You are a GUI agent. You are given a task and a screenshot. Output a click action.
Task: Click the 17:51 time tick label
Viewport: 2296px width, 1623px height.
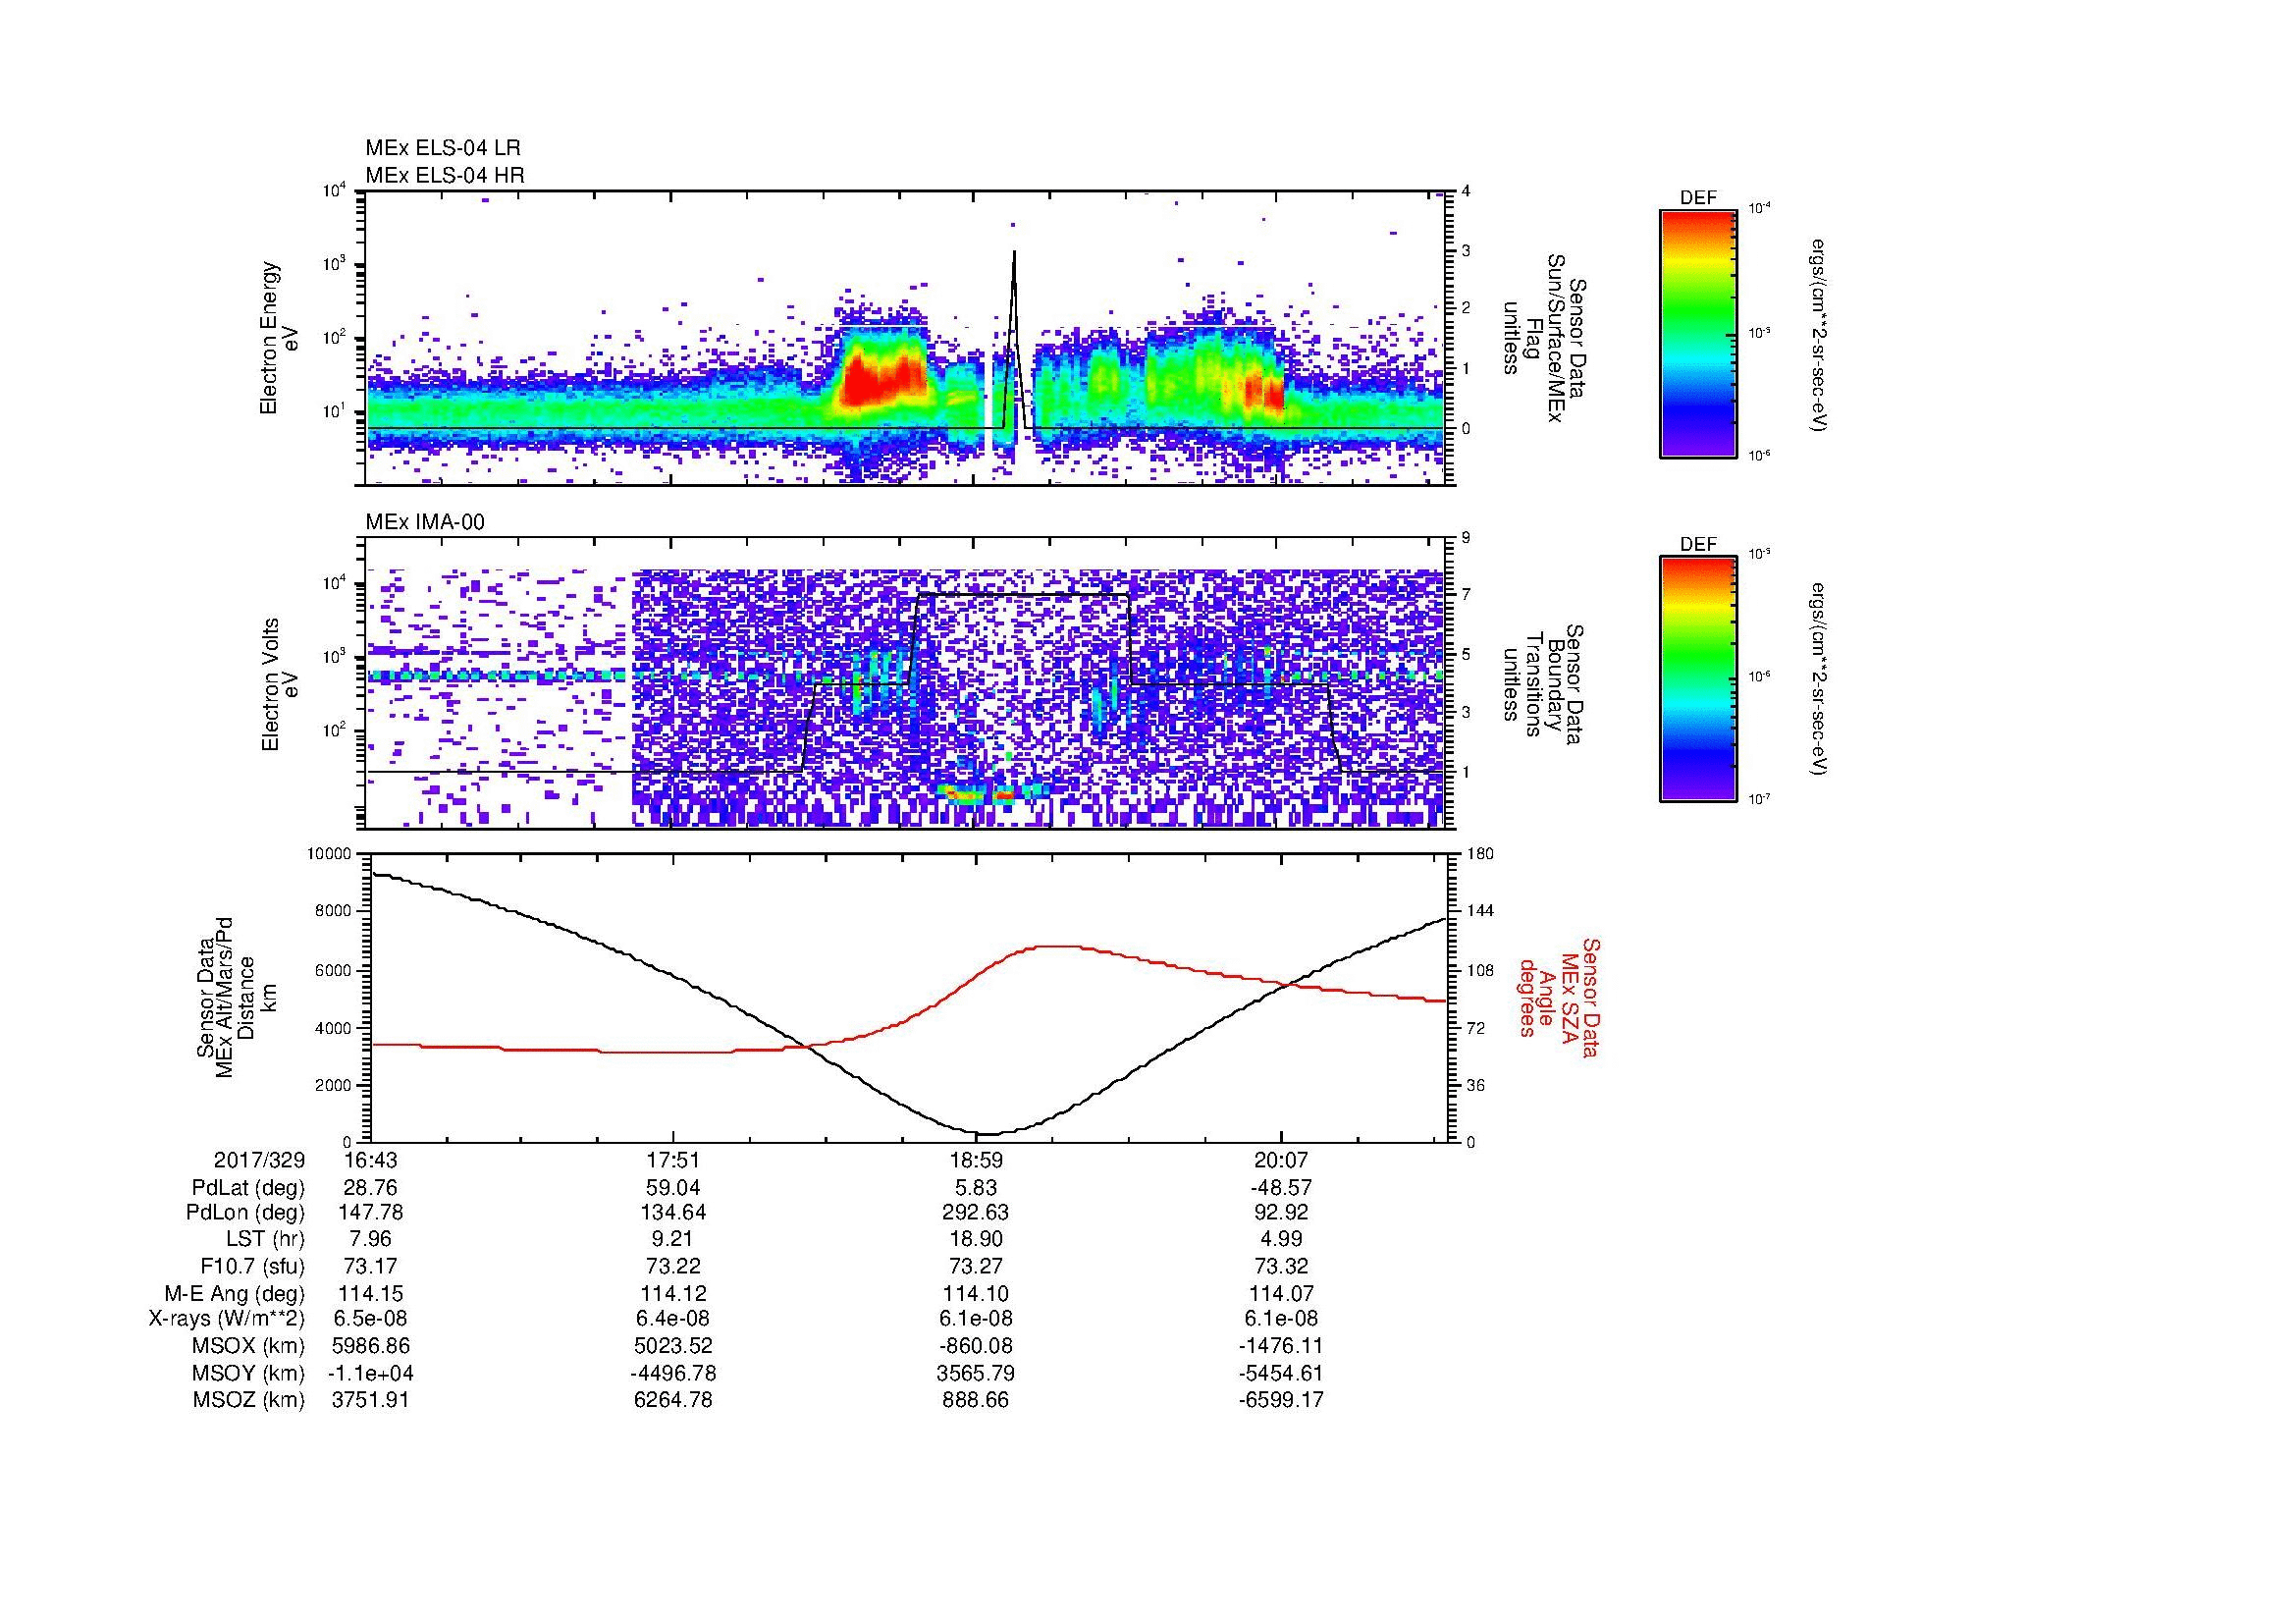pos(674,1160)
